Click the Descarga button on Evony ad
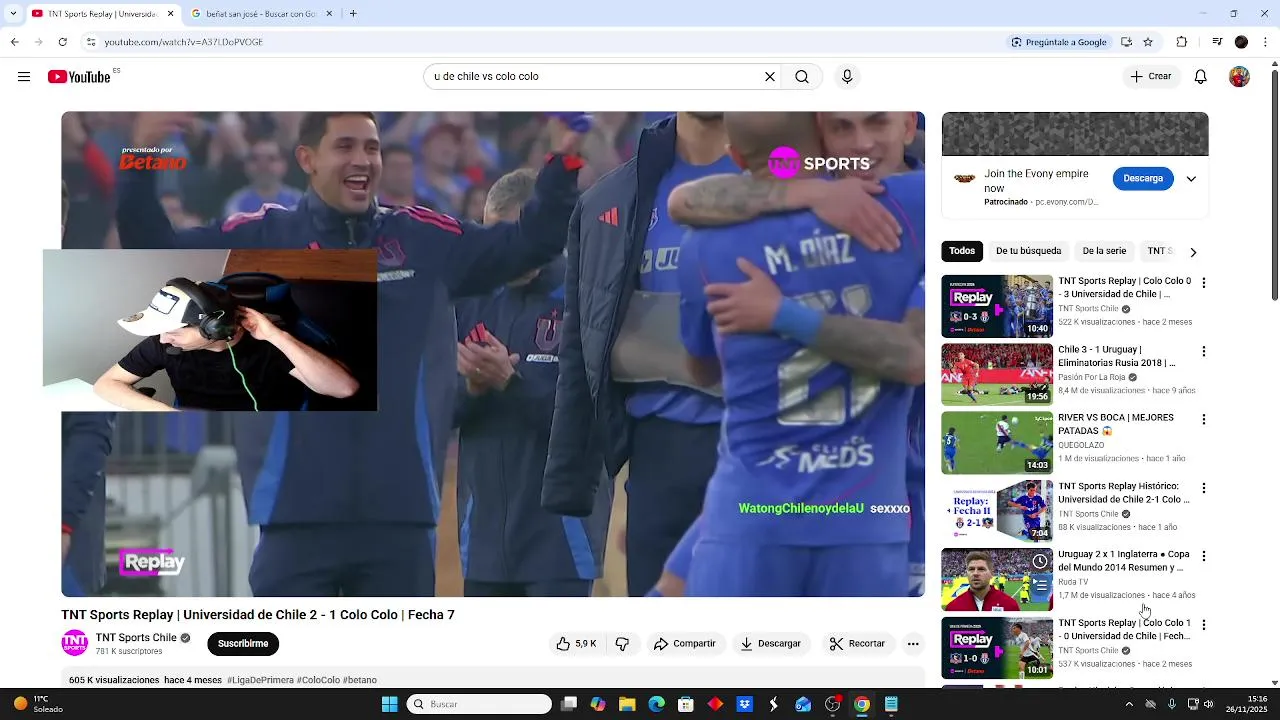 pyautogui.click(x=1143, y=179)
